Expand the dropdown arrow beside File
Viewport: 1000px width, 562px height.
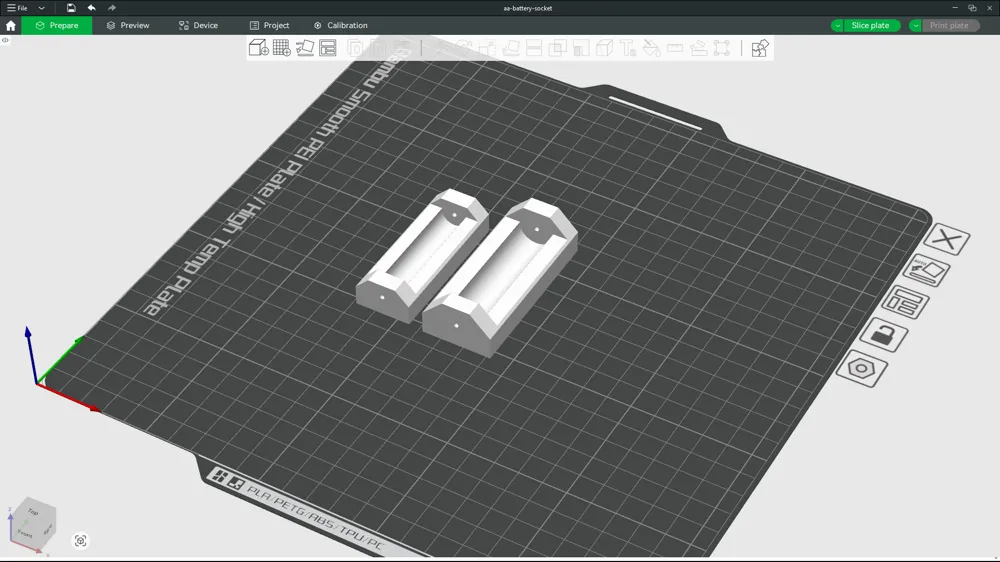pos(41,8)
